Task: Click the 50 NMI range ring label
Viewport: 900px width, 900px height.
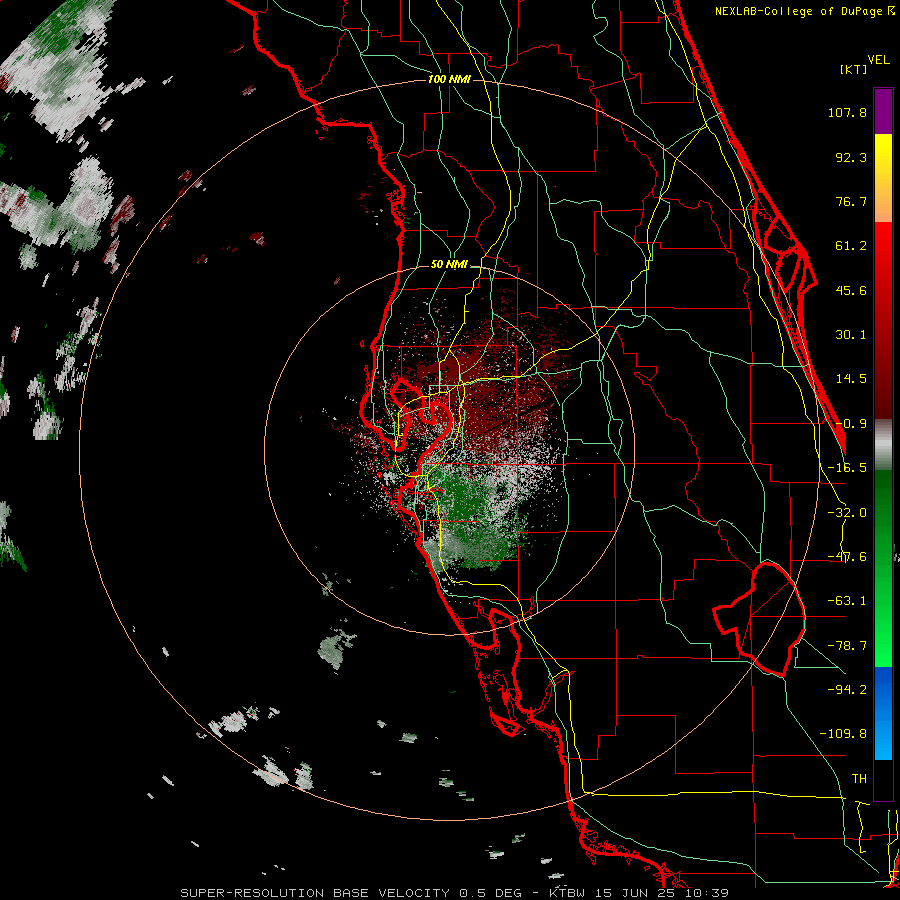Action: pyautogui.click(x=449, y=265)
